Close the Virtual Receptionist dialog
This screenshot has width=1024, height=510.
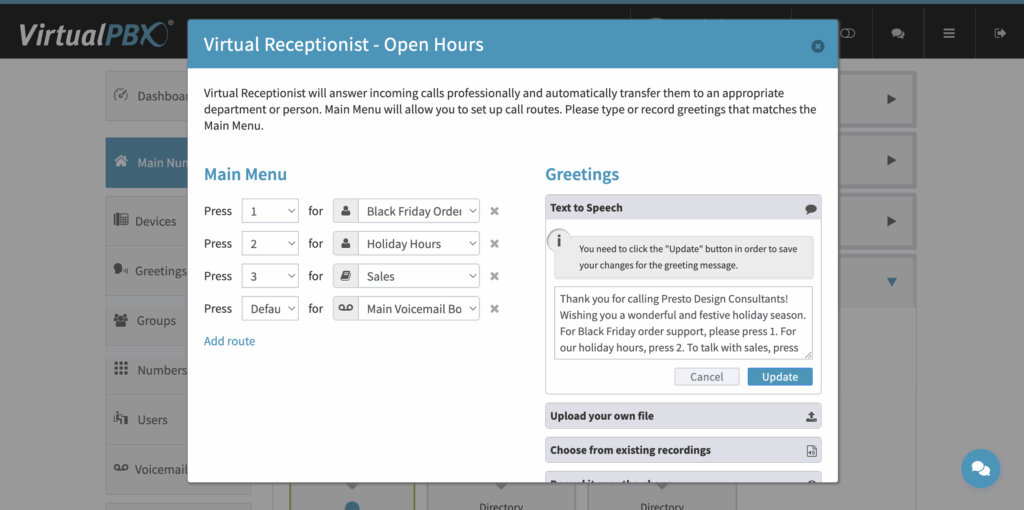818,46
